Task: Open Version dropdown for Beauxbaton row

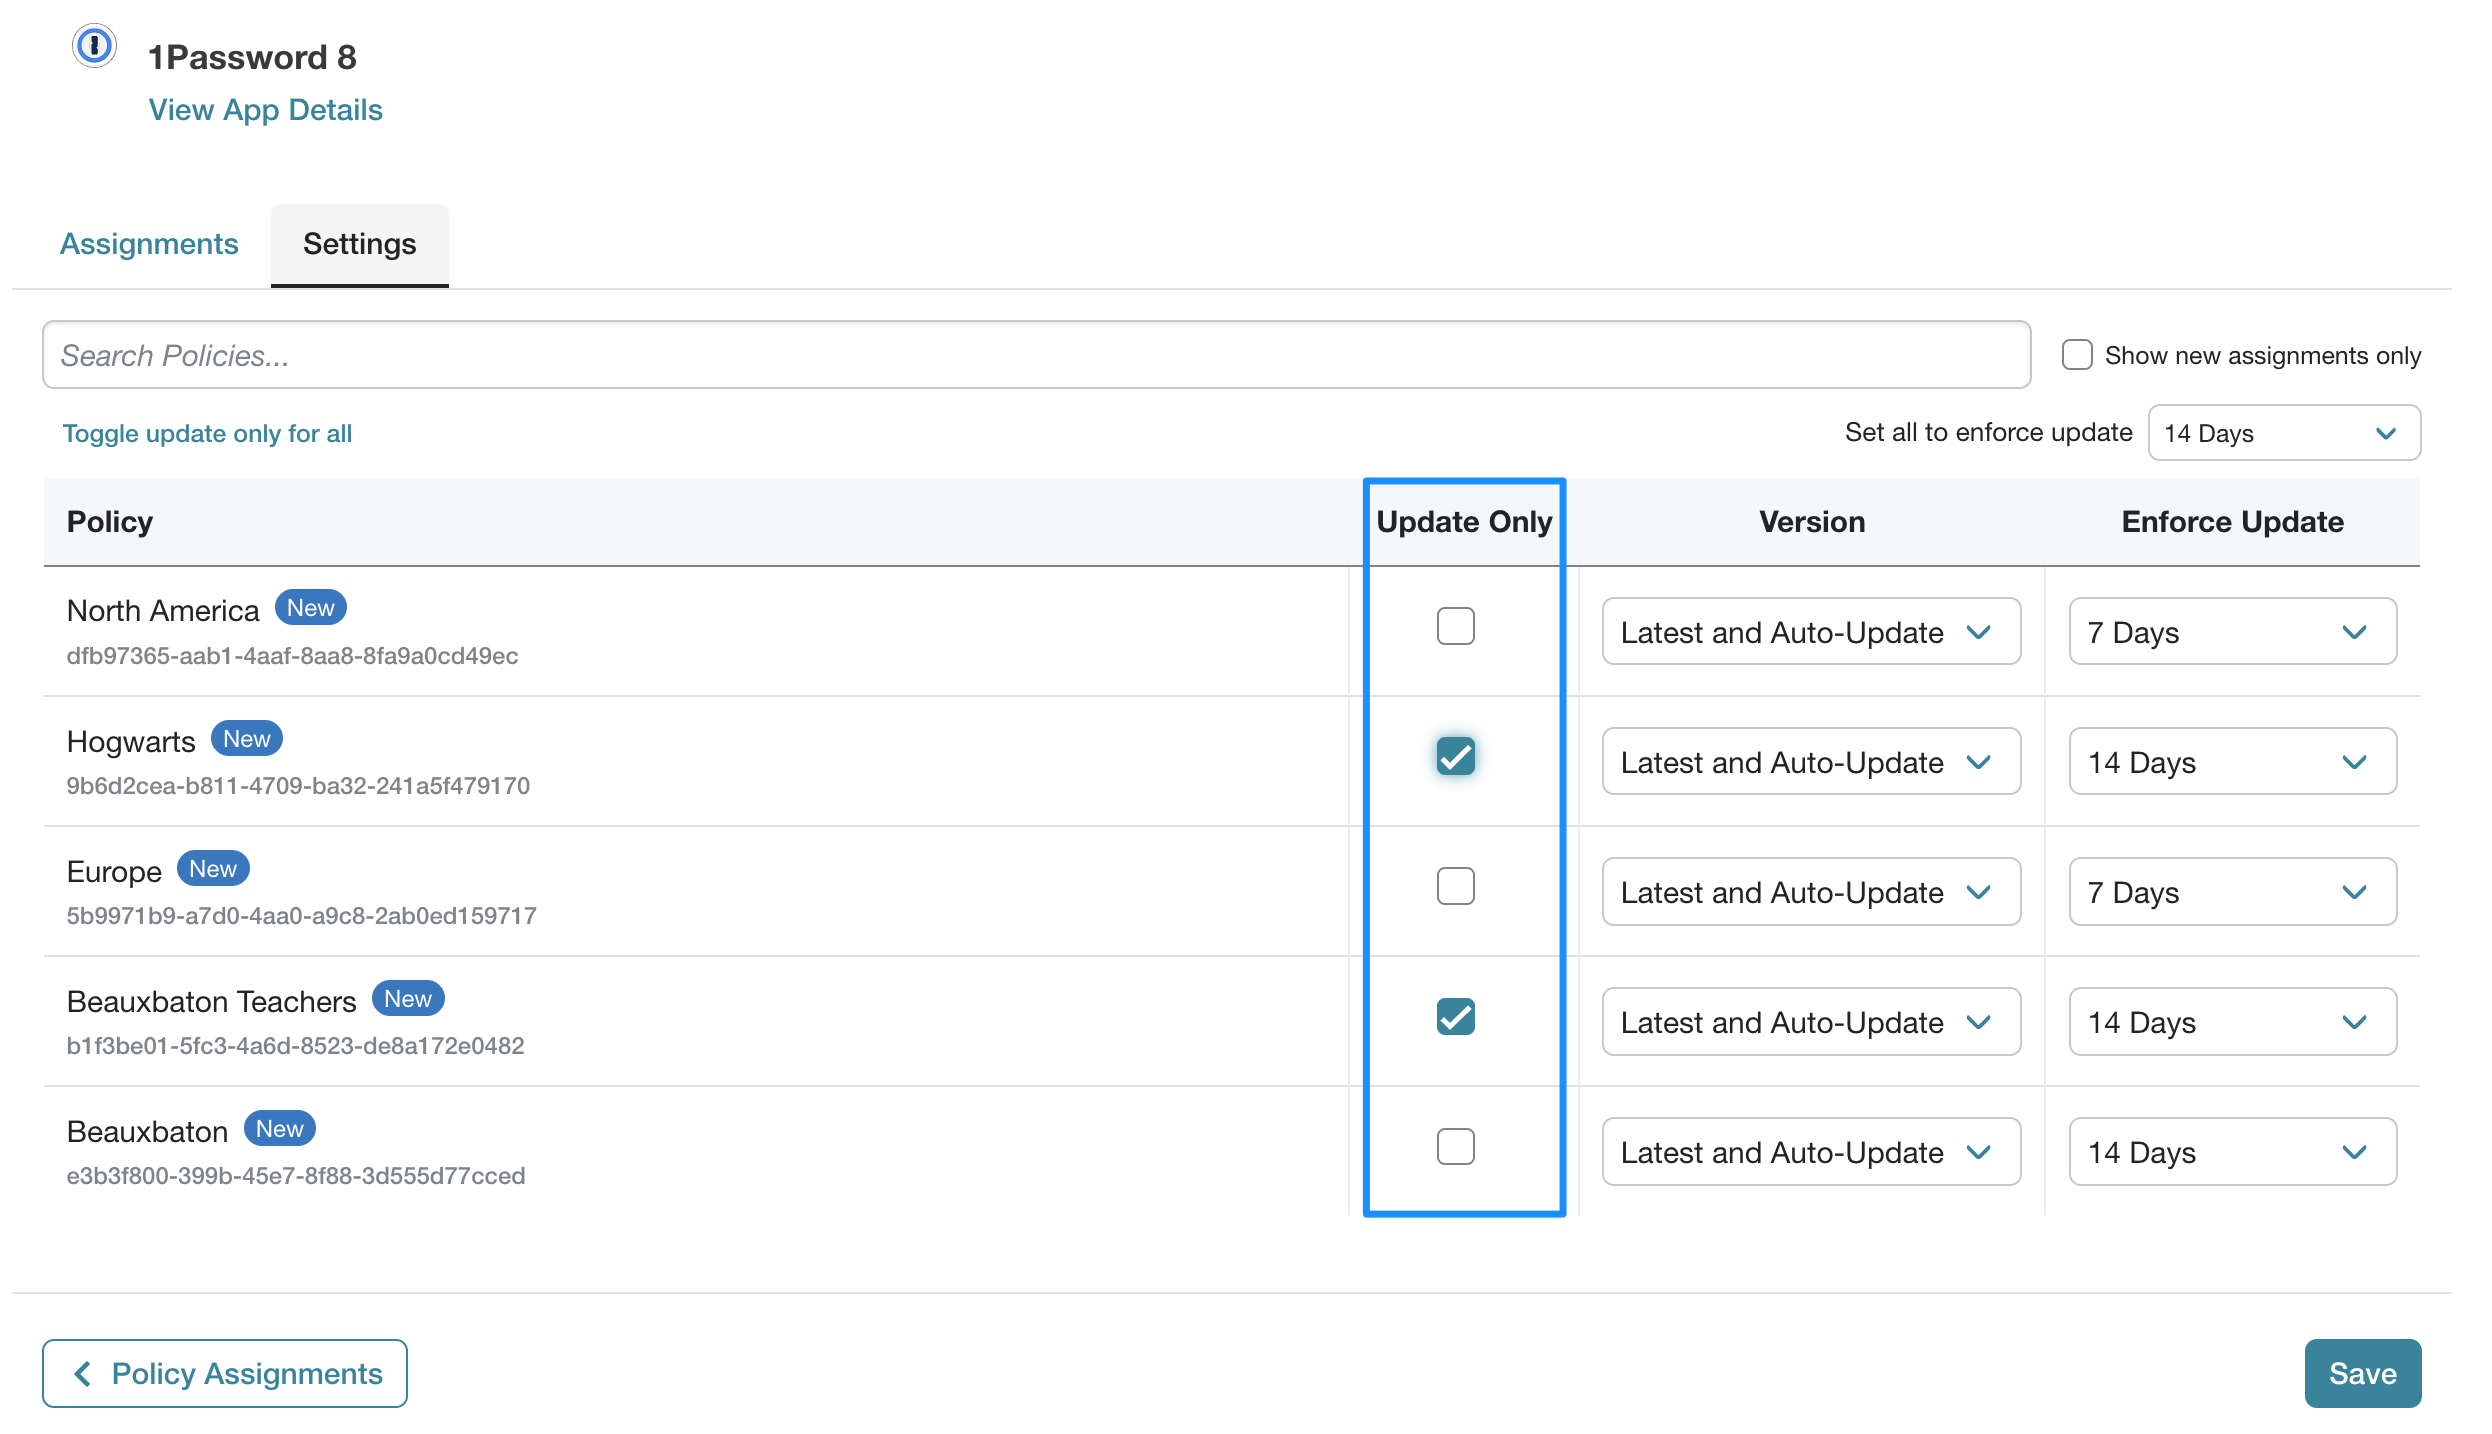Action: (1811, 1152)
